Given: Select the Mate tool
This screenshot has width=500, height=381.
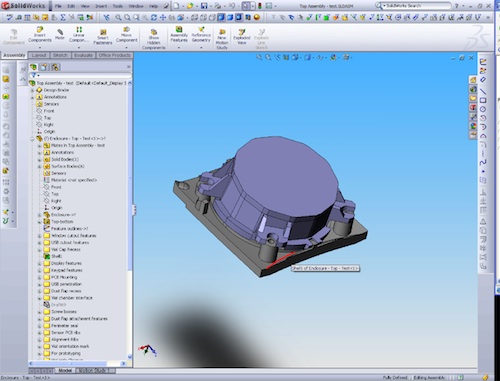Looking at the screenshot, I should (x=60, y=34).
